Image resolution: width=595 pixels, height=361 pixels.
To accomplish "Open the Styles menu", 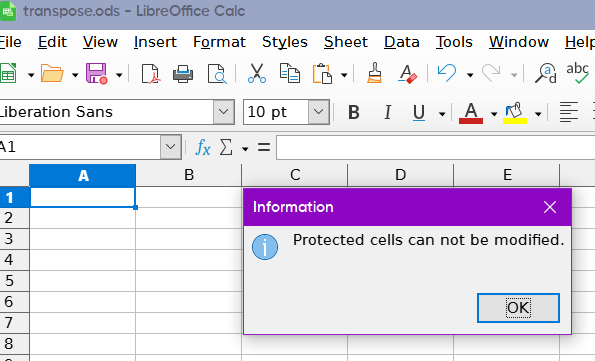I will pyautogui.click(x=285, y=42).
